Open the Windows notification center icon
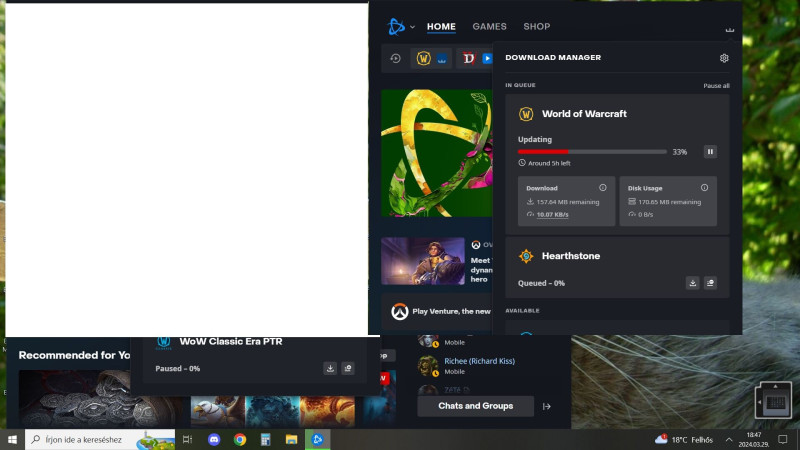 (783, 439)
